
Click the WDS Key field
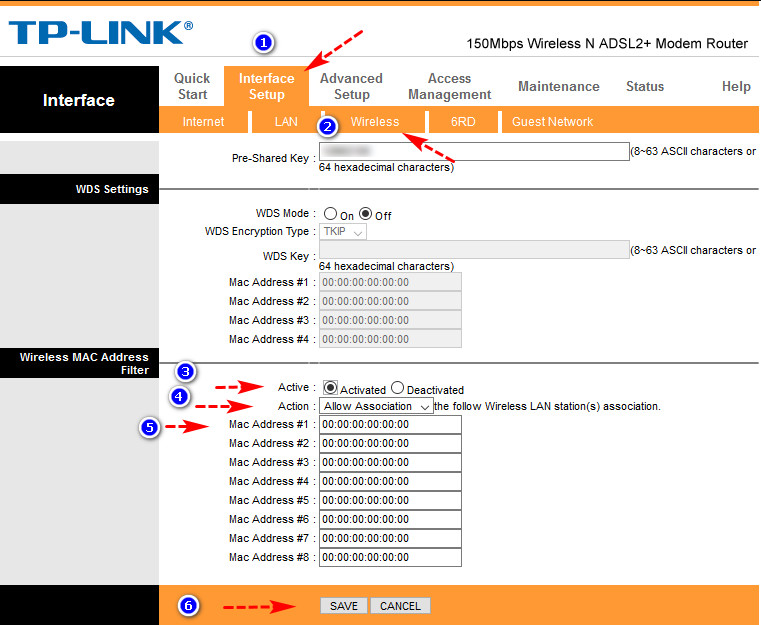[x=474, y=249]
